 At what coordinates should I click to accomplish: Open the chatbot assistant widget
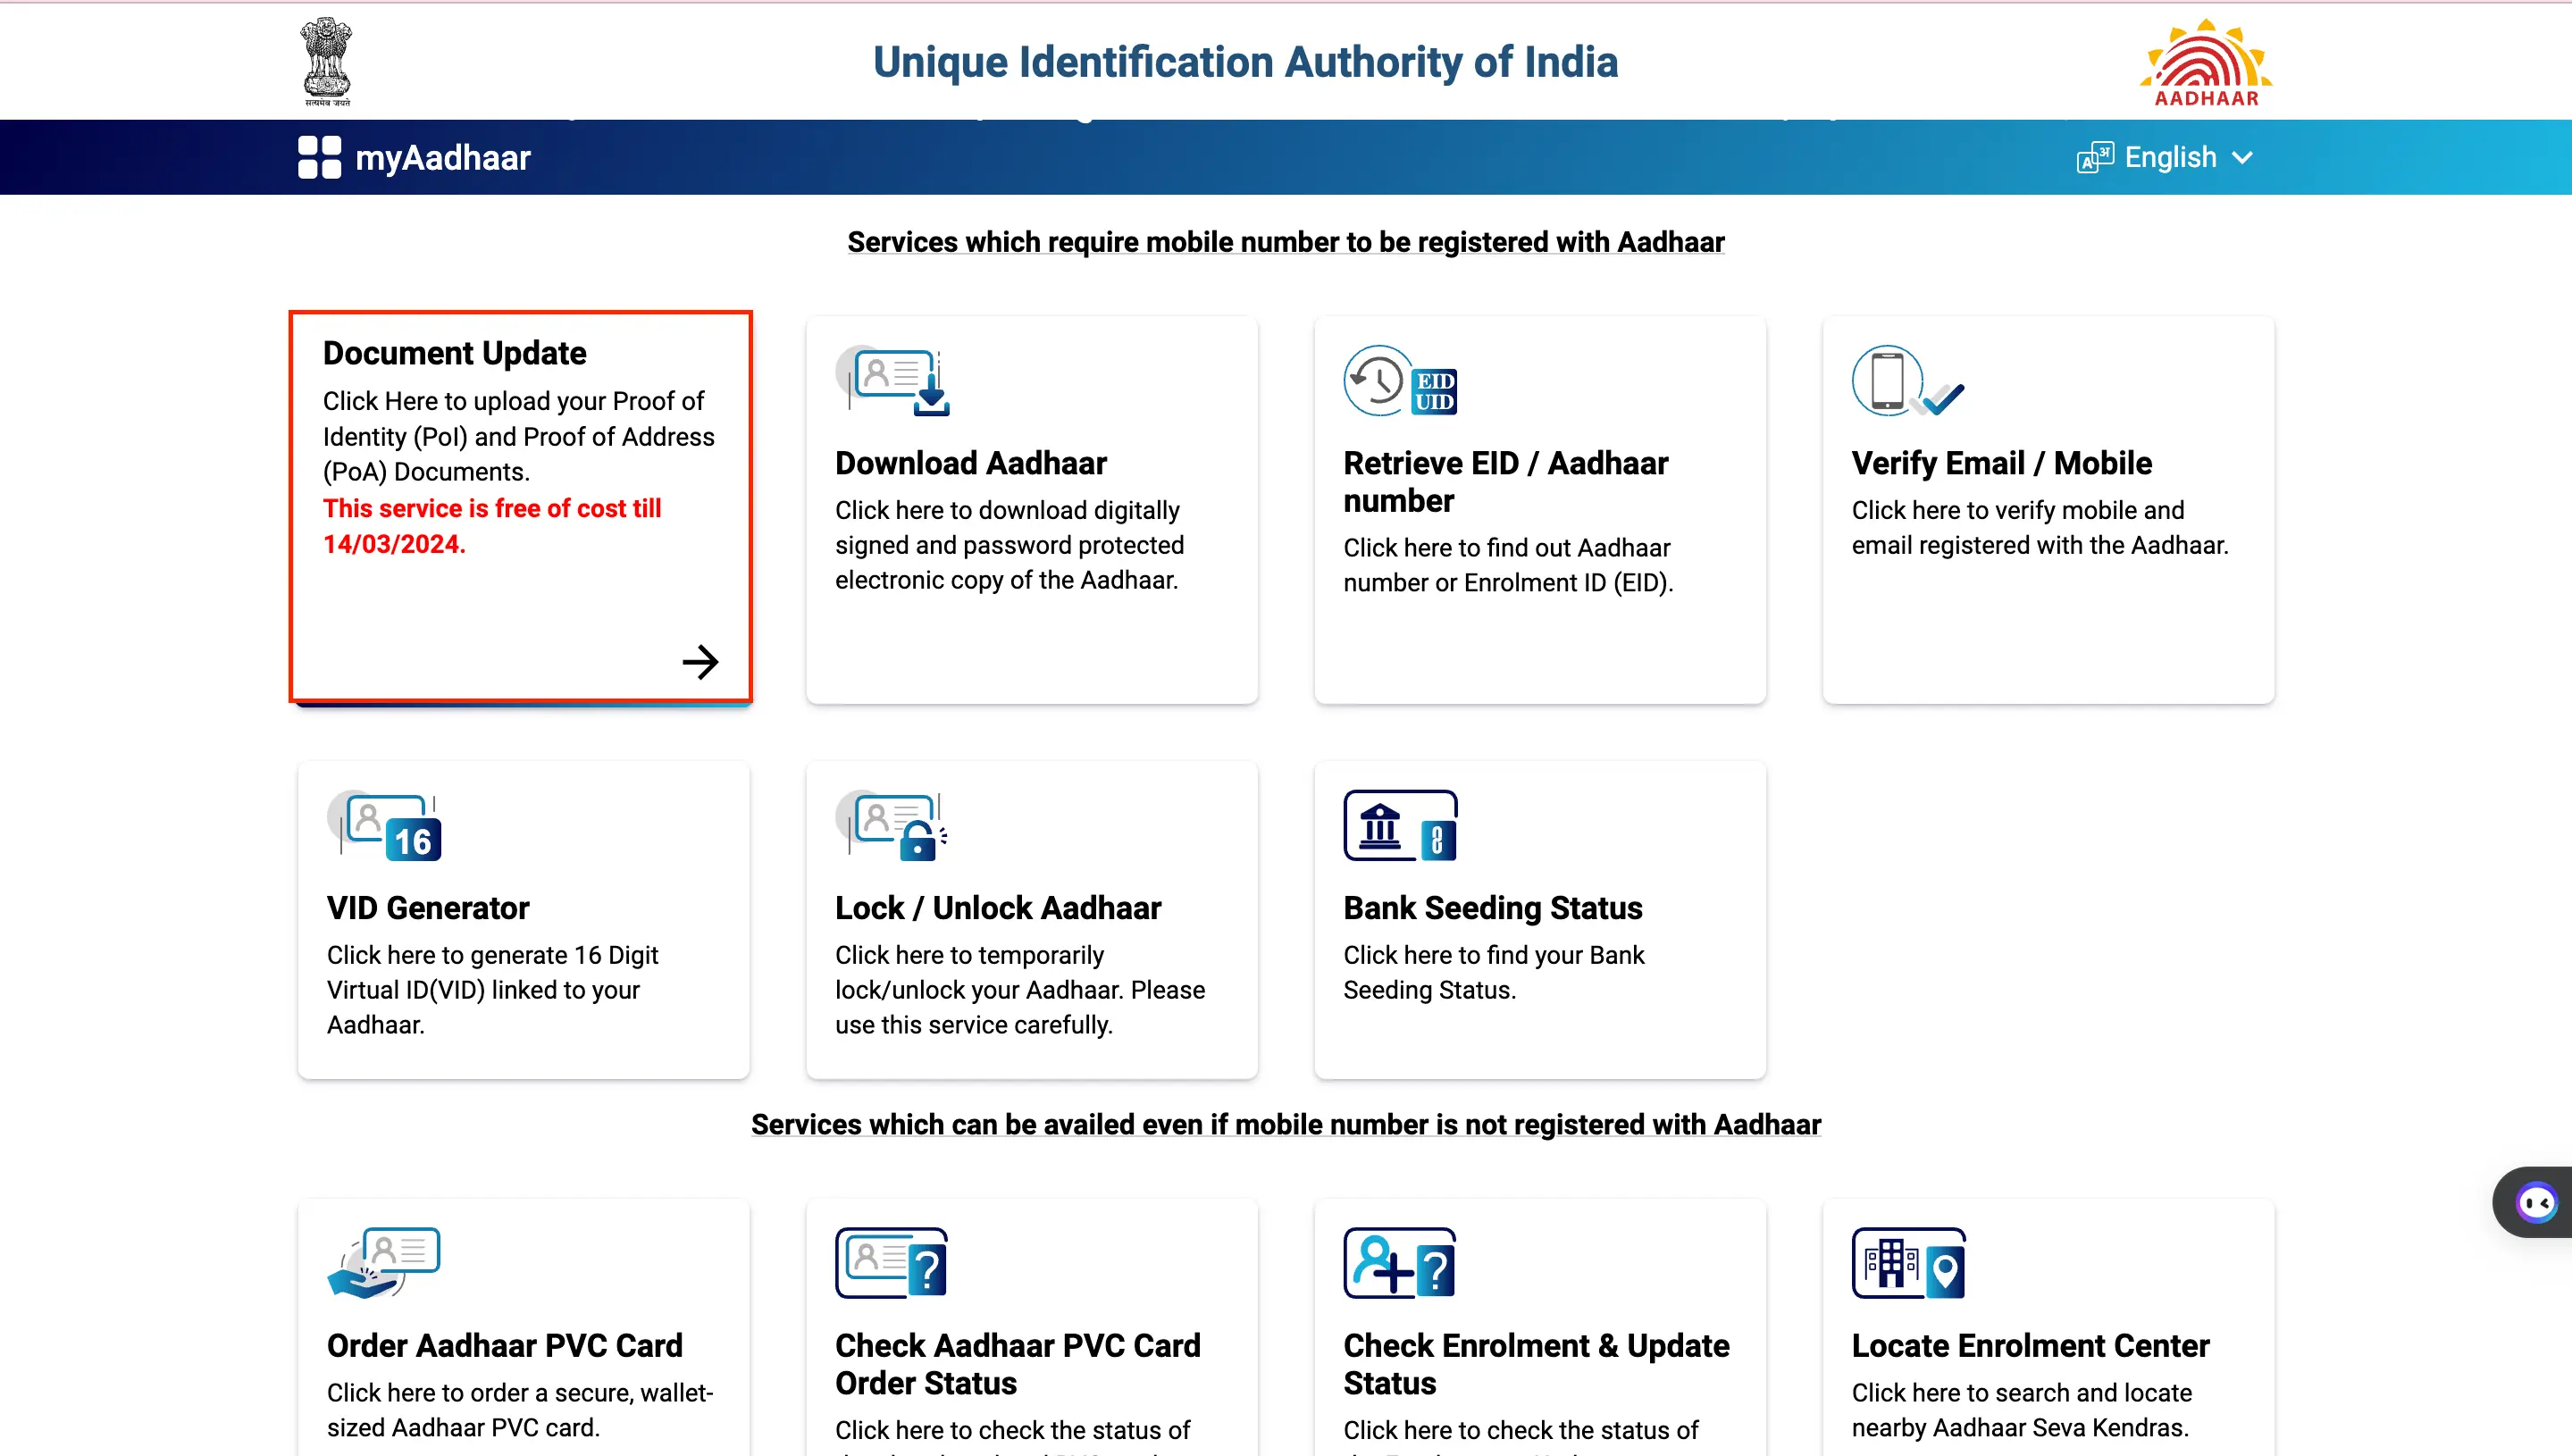click(x=2535, y=1202)
